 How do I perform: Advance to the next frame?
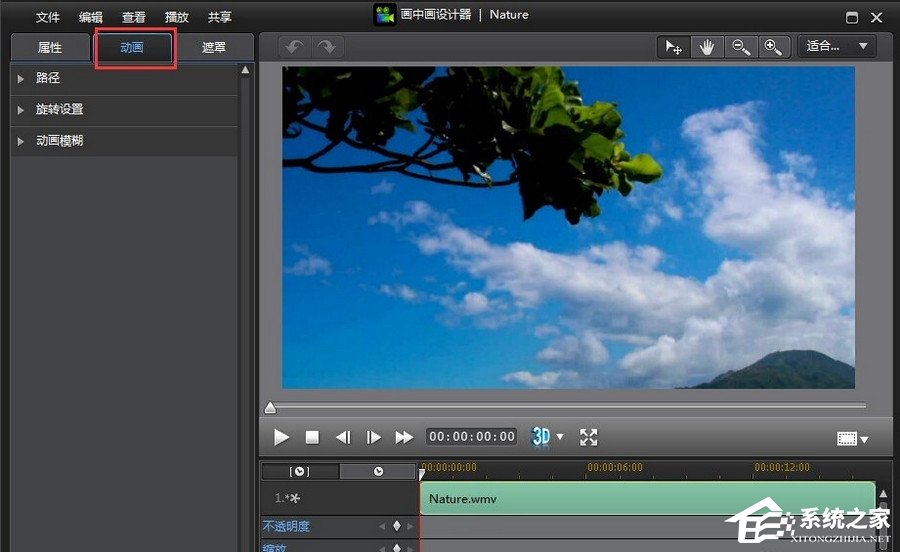[x=374, y=437]
